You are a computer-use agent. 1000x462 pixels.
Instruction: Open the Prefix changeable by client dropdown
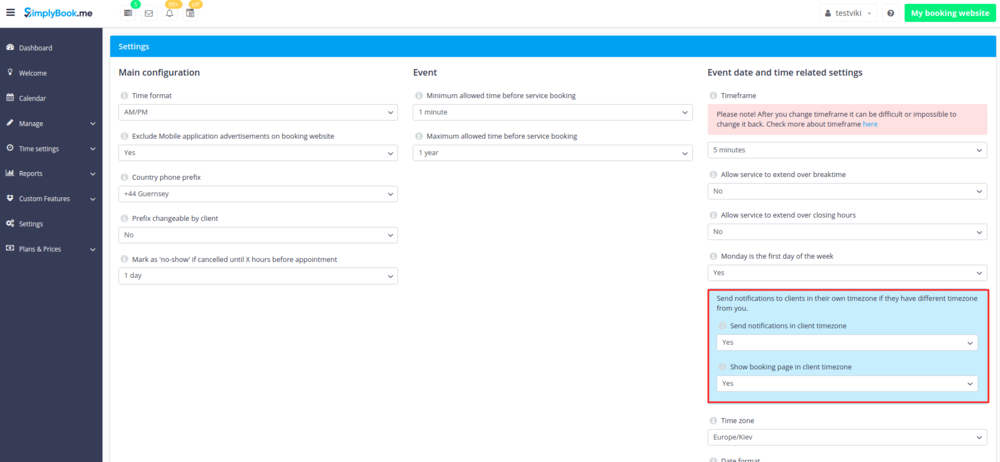coord(258,235)
